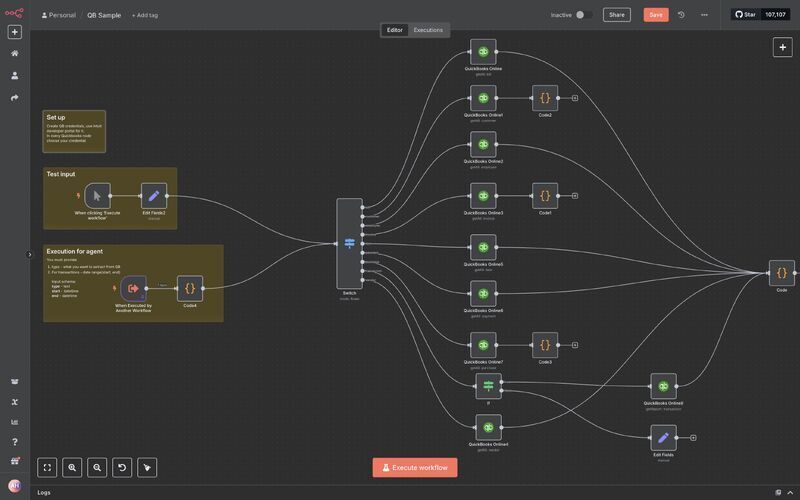Toggle the workflow Inactive switch
Viewport: 800px width, 500px height.
(x=584, y=15)
